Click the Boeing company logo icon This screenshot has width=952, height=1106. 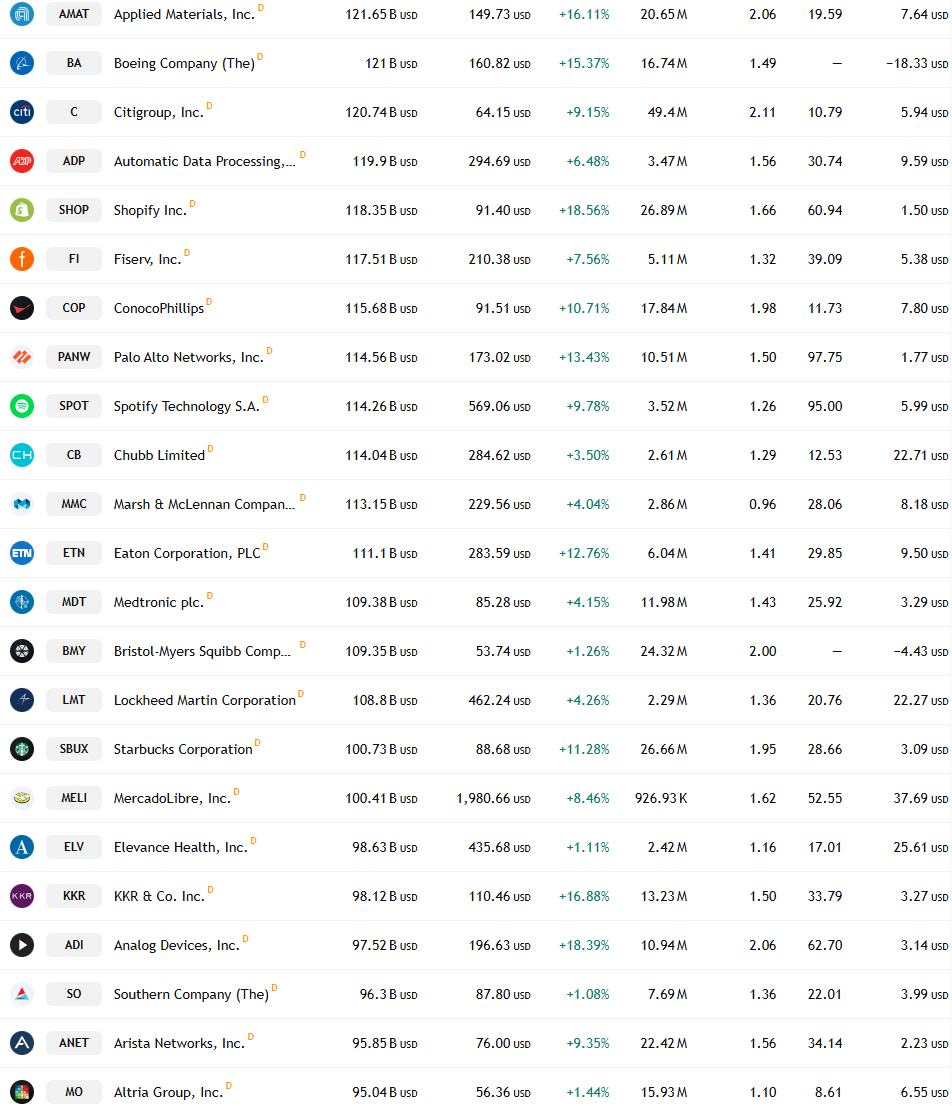click(22, 63)
